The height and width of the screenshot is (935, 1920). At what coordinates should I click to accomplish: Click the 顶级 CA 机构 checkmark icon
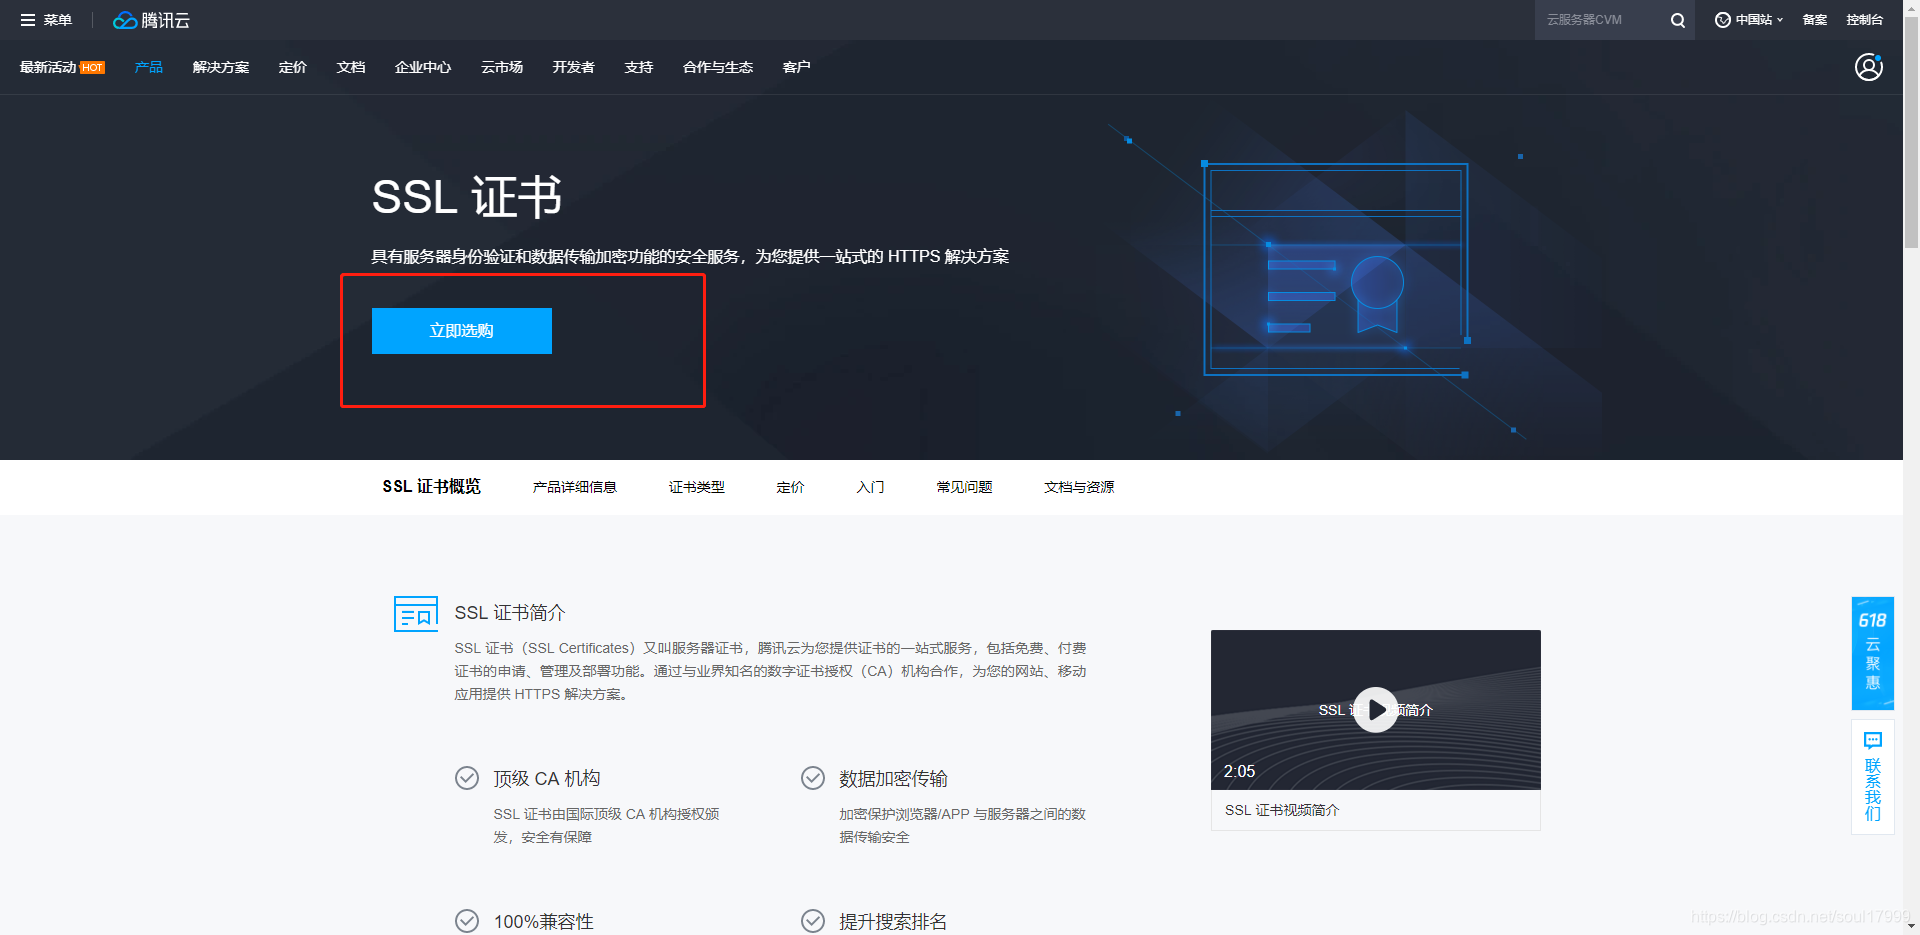(467, 778)
